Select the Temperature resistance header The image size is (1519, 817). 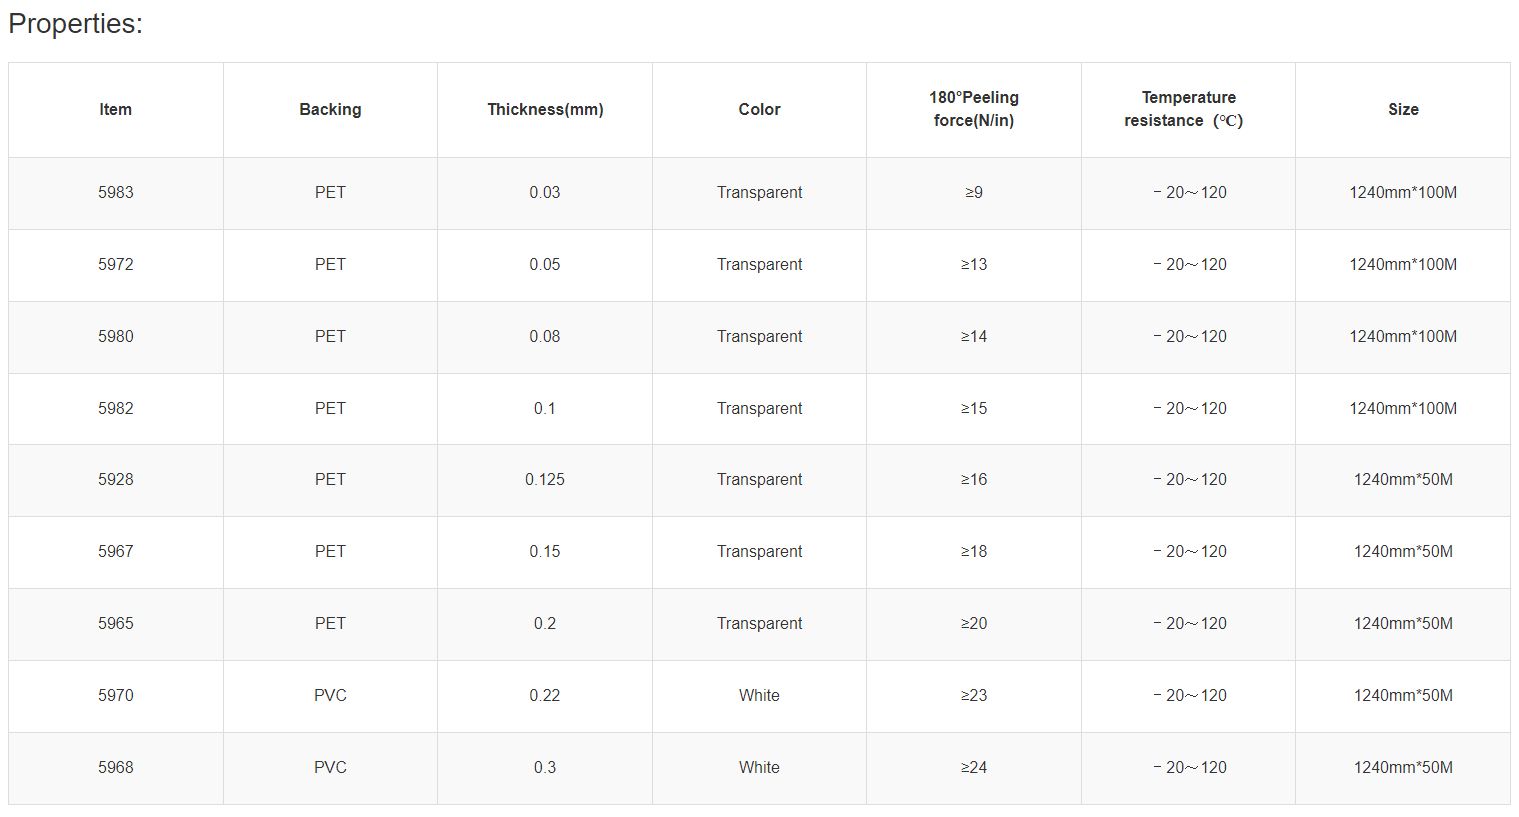click(x=1188, y=109)
